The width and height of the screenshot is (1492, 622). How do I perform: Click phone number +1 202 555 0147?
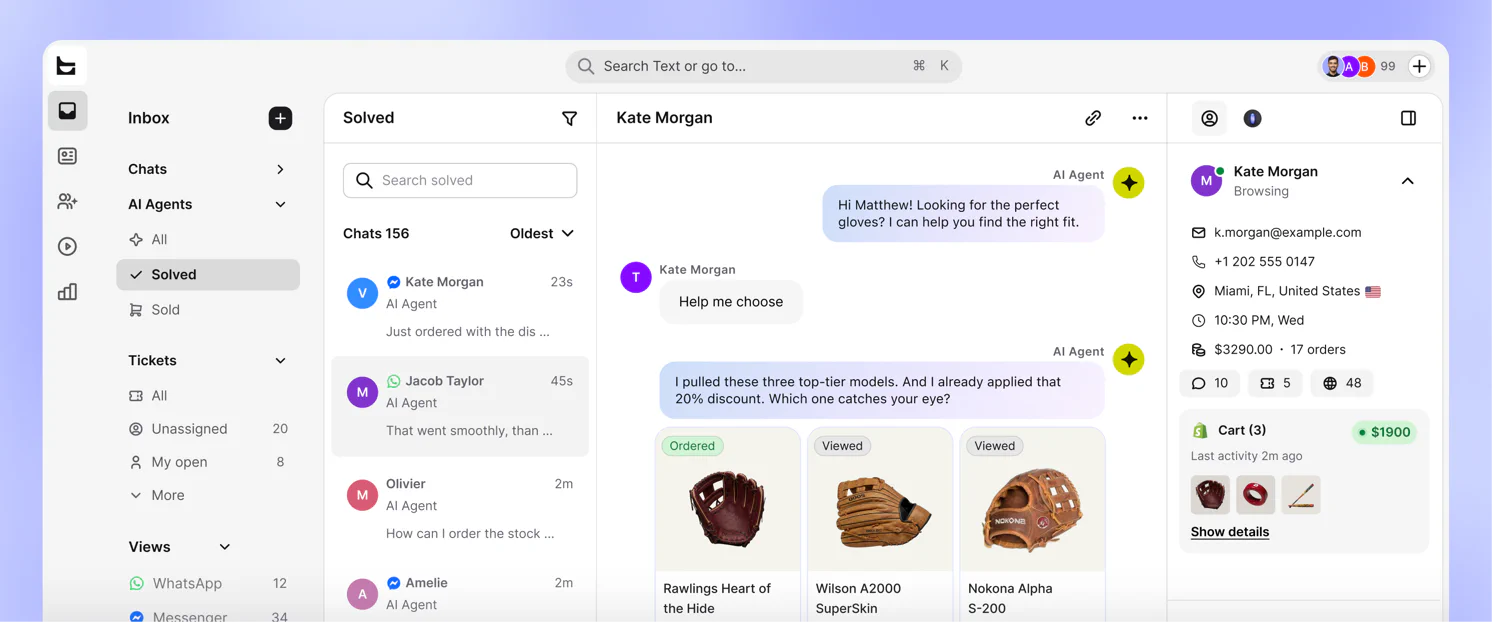(1264, 262)
